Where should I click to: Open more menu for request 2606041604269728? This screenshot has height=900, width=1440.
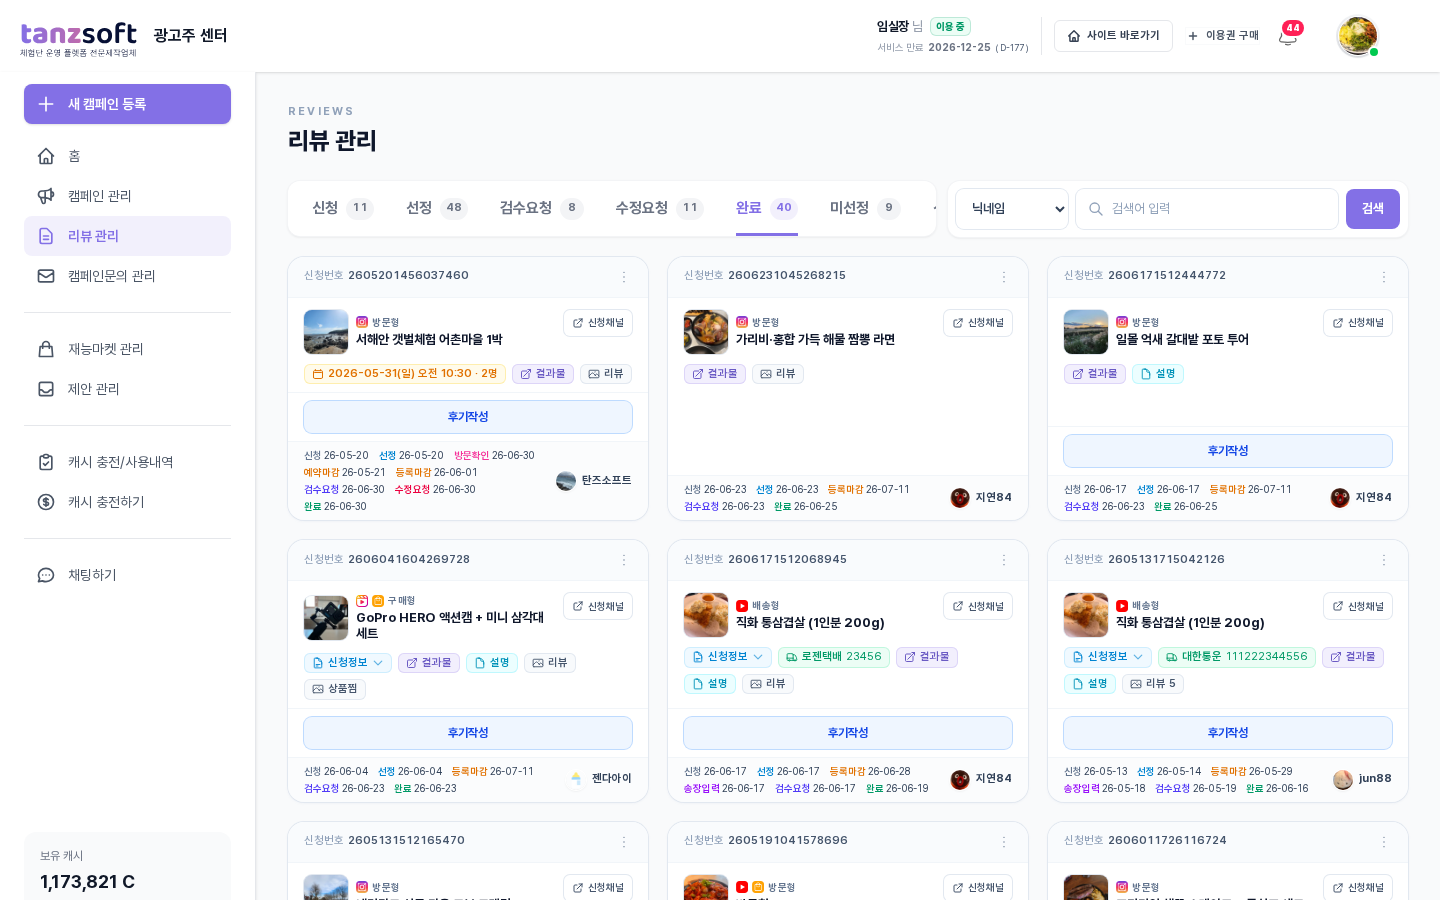click(624, 560)
